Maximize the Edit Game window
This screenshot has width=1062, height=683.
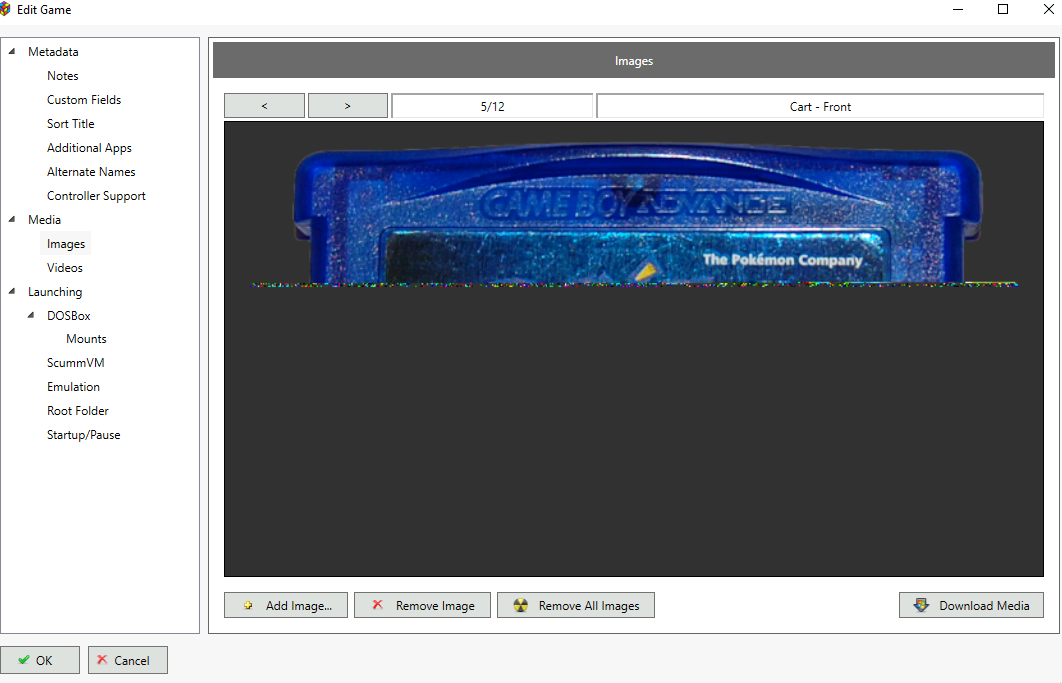[1003, 9]
